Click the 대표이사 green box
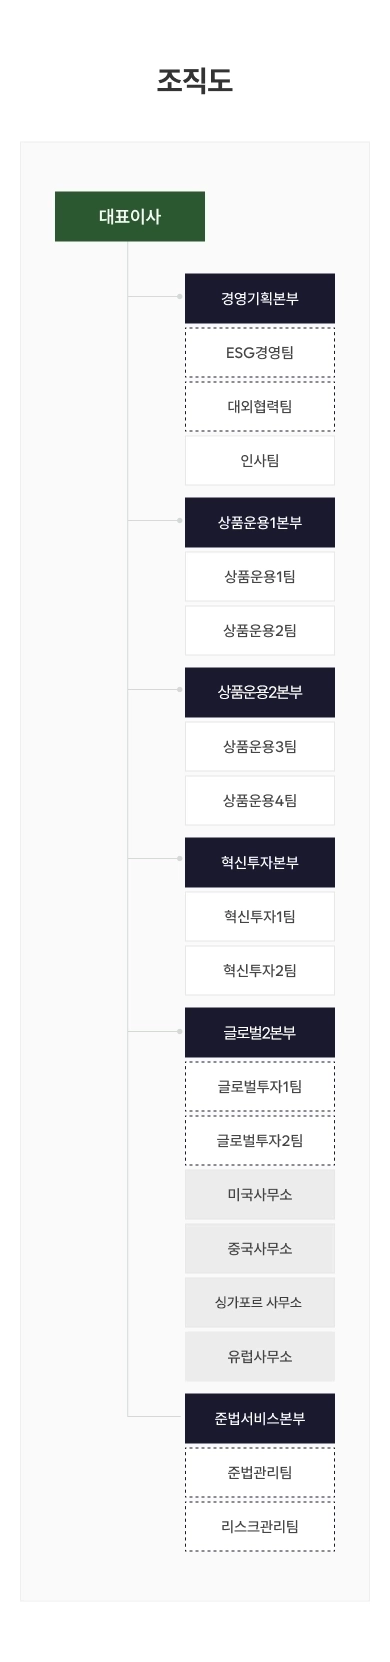This screenshot has height=1662, width=390. pos(130,216)
